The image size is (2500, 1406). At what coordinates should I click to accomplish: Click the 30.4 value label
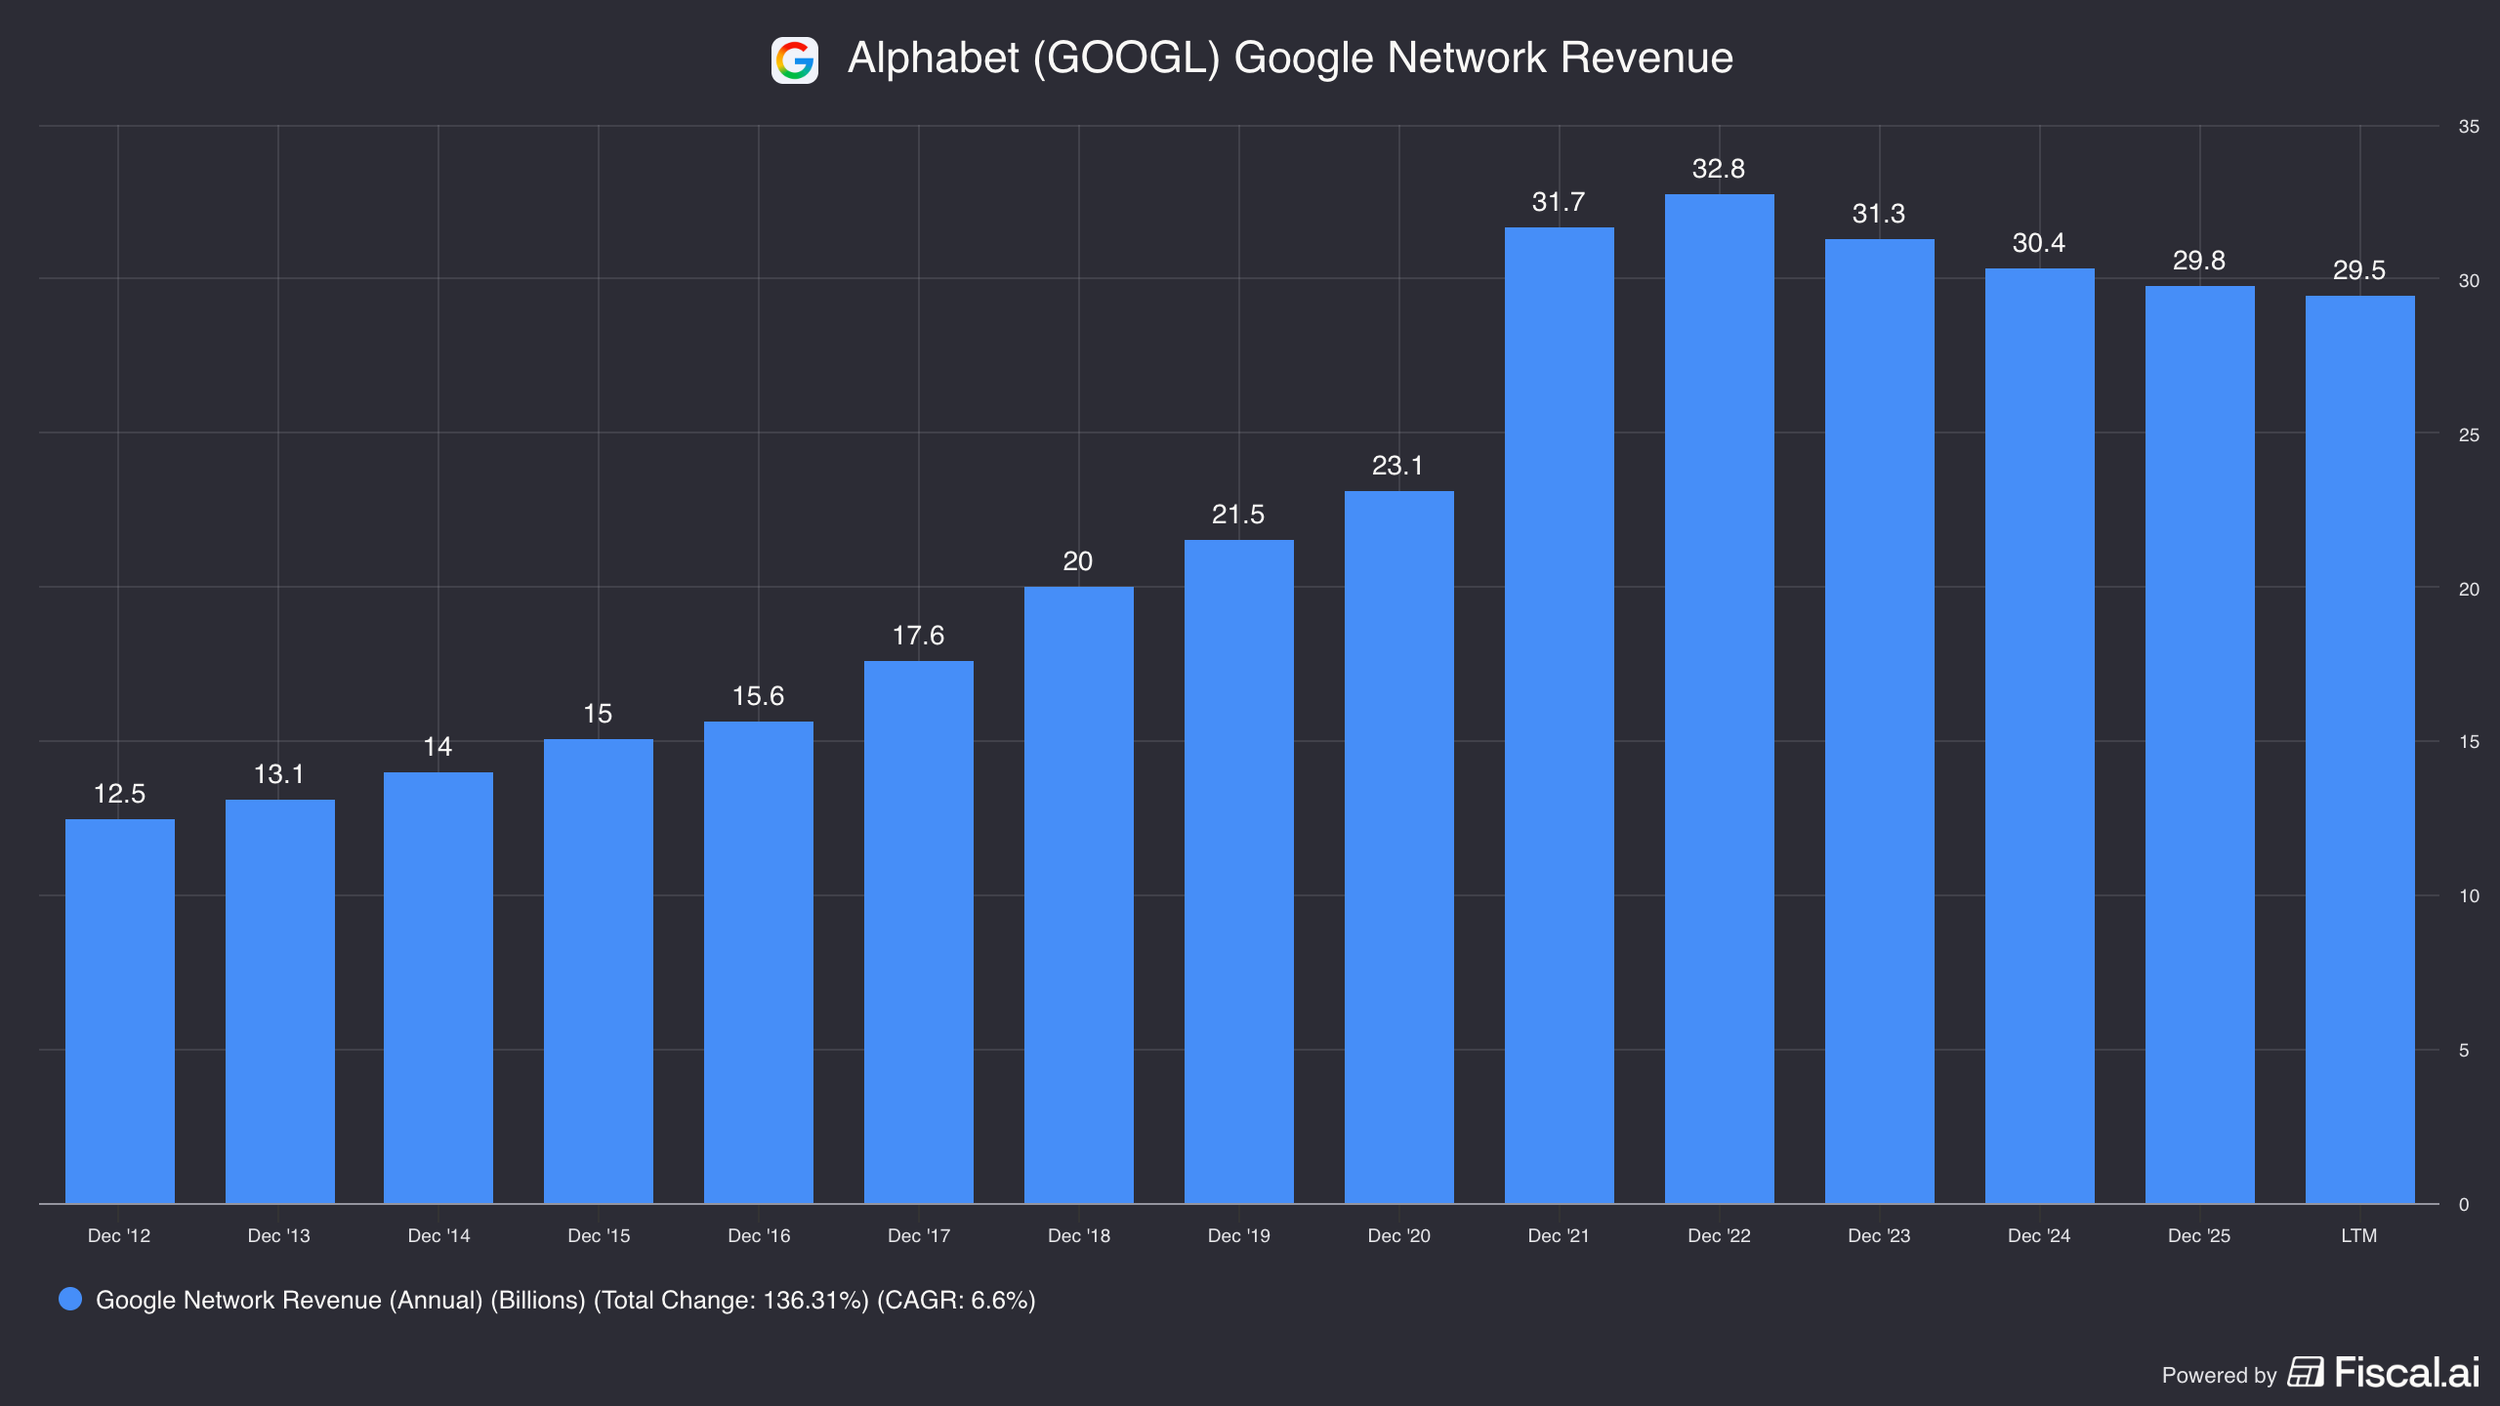point(2039,243)
